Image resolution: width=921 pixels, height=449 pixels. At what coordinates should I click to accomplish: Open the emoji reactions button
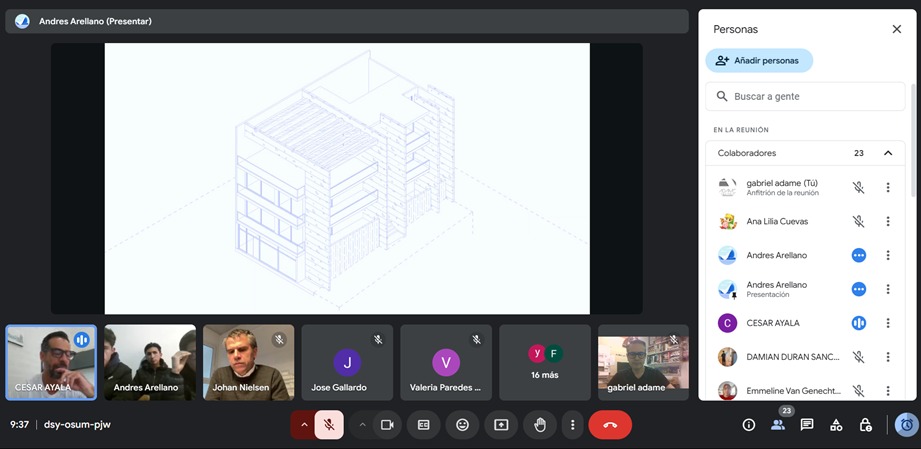click(462, 425)
